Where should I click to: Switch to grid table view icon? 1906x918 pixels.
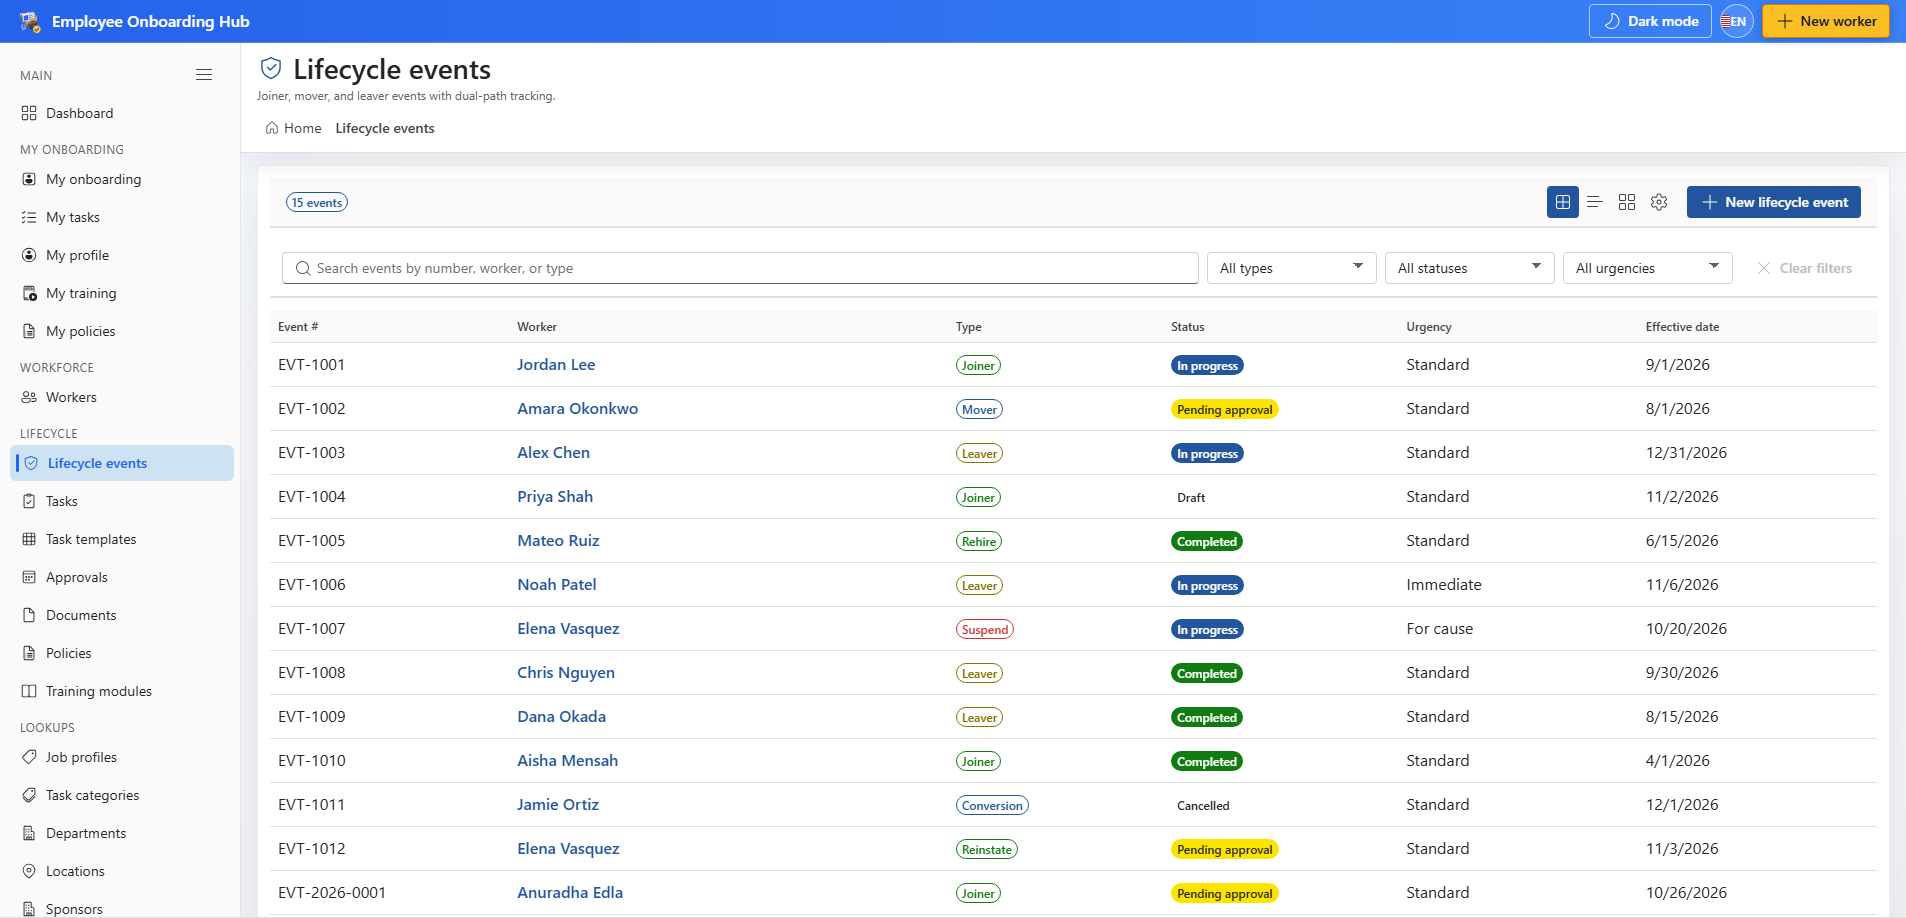coord(1563,202)
